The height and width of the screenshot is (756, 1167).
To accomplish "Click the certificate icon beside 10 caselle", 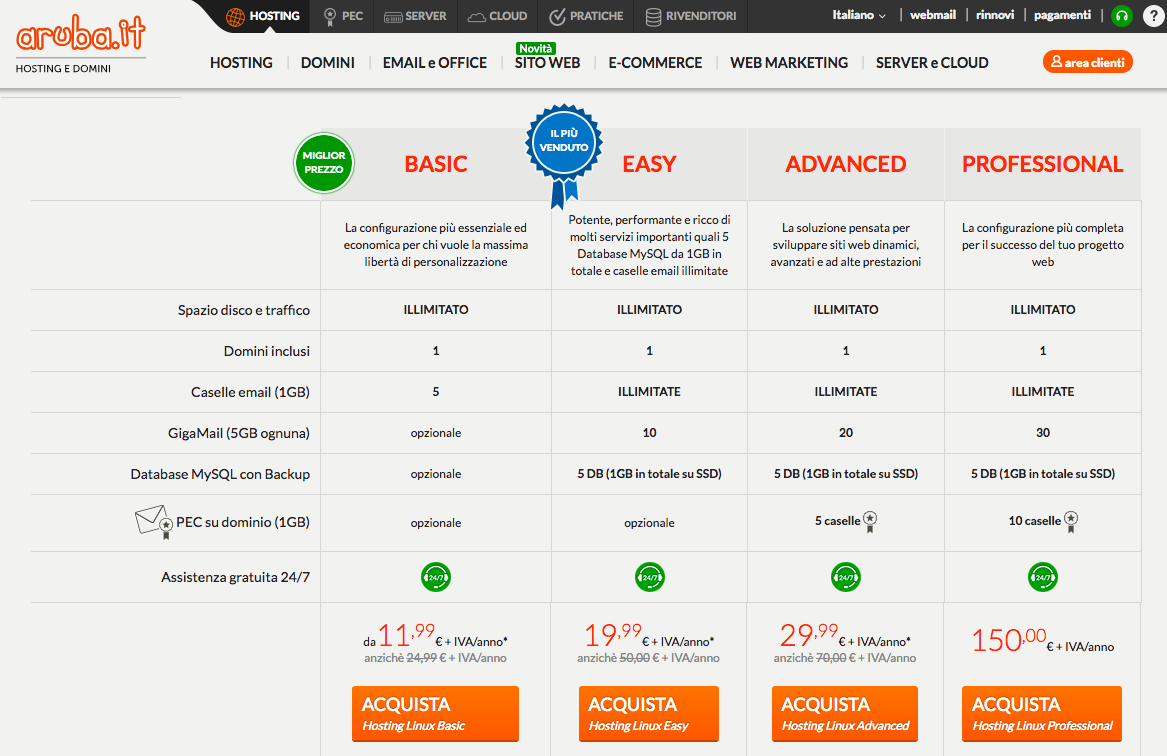I will point(1071,522).
